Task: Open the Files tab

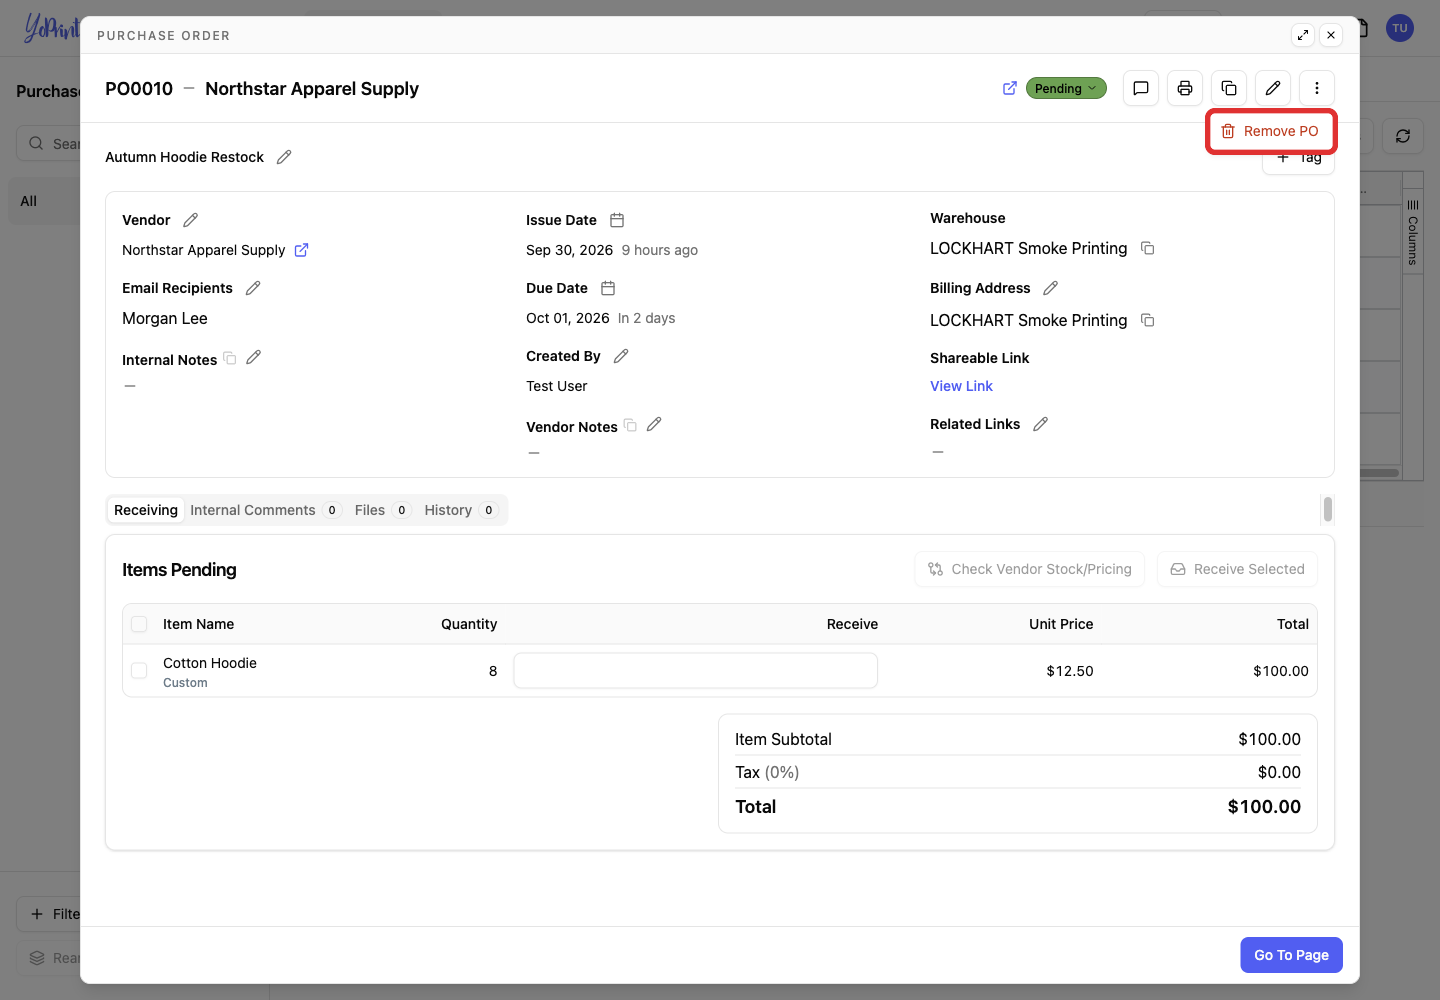Action: click(x=383, y=510)
